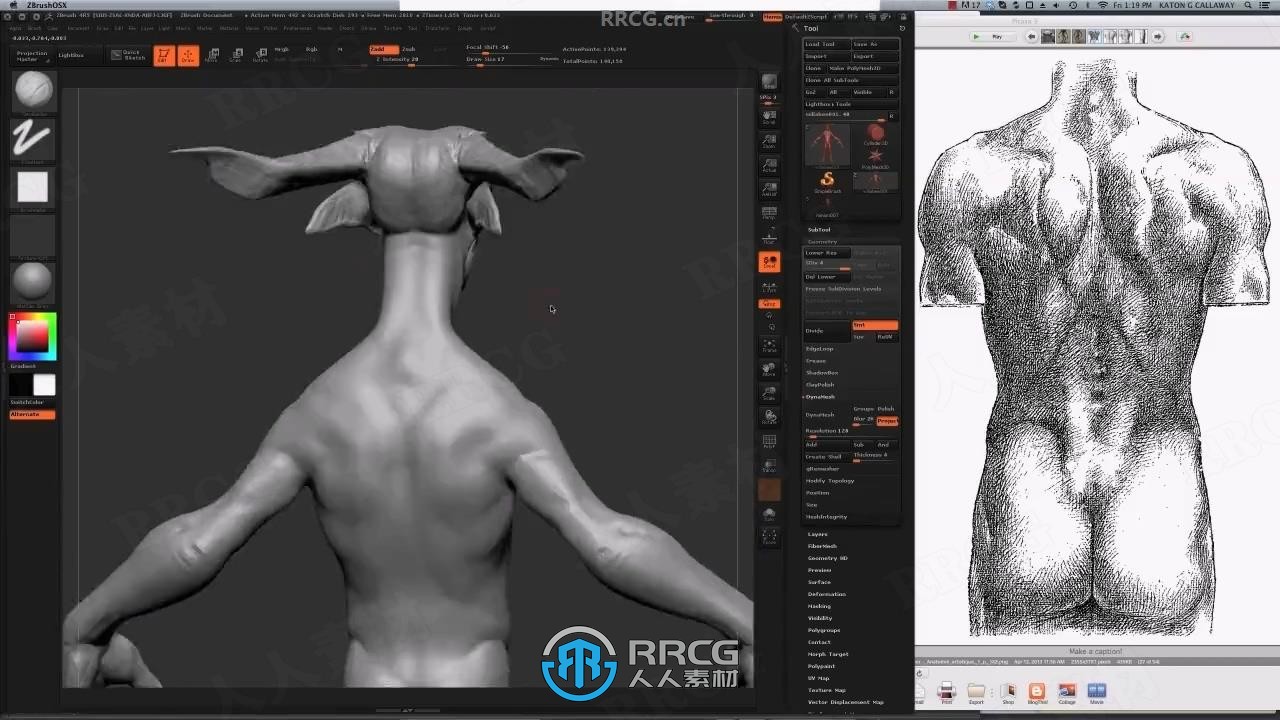Expand the Polypaint section
Image resolution: width=1280 pixels, height=720 pixels.
pyautogui.click(x=821, y=666)
